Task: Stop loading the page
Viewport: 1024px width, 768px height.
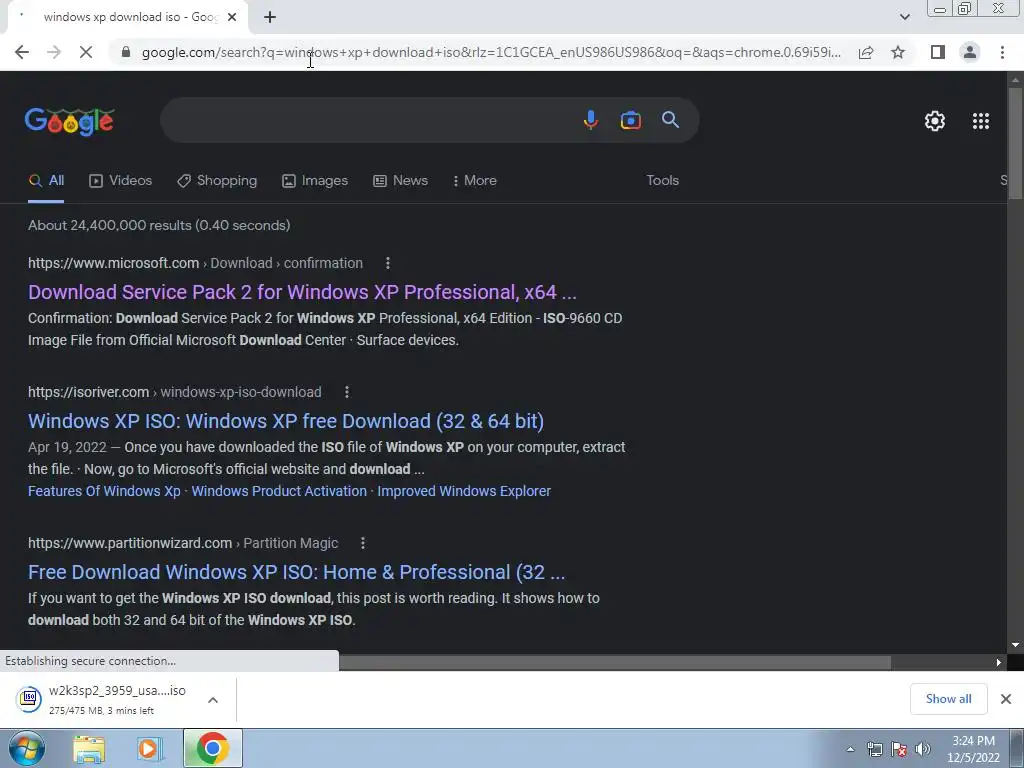Action: pyautogui.click(x=86, y=52)
